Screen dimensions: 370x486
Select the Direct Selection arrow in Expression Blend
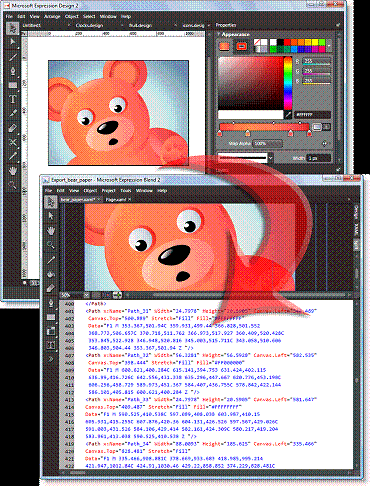pos(51,216)
